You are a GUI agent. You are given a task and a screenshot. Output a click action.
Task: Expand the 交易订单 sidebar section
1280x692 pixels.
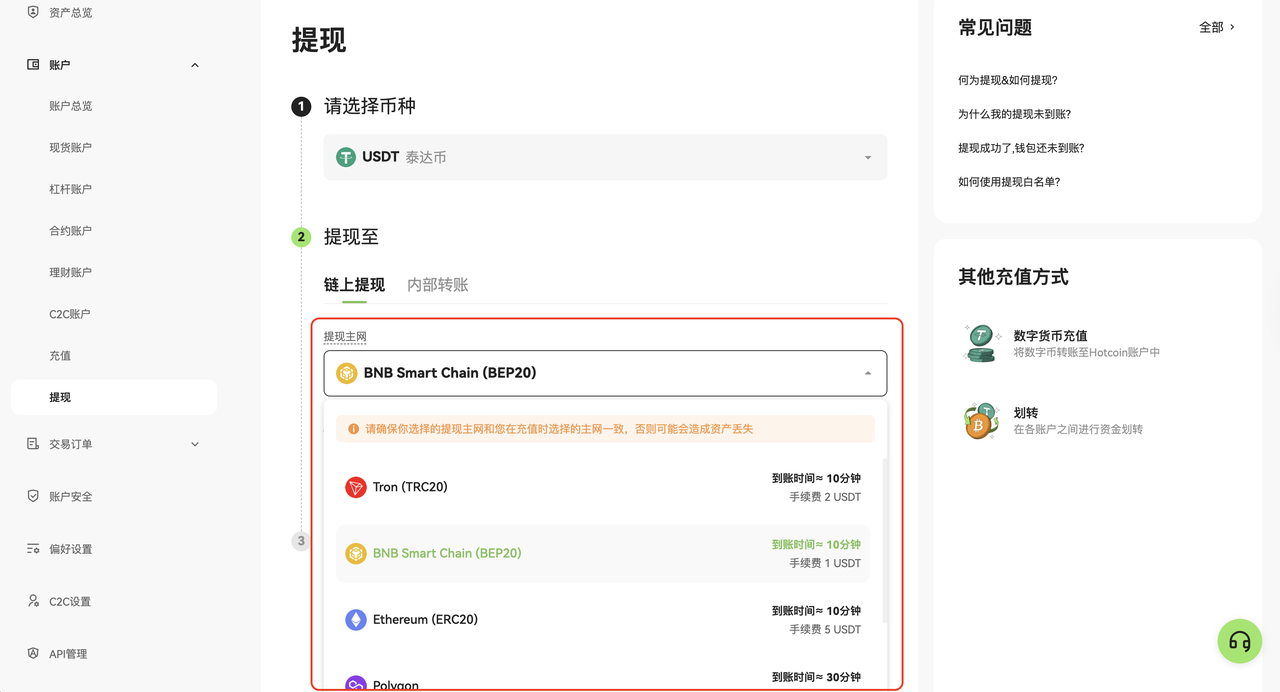pos(194,444)
